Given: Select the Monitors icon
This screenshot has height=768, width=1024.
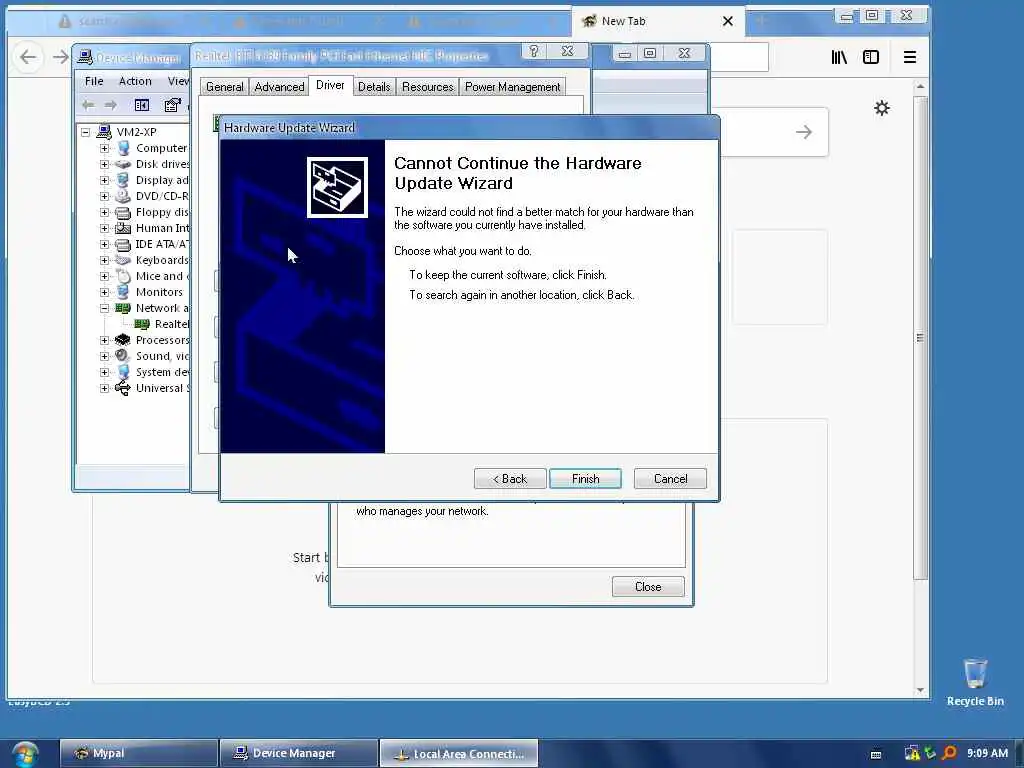Looking at the screenshot, I should (x=123, y=292).
